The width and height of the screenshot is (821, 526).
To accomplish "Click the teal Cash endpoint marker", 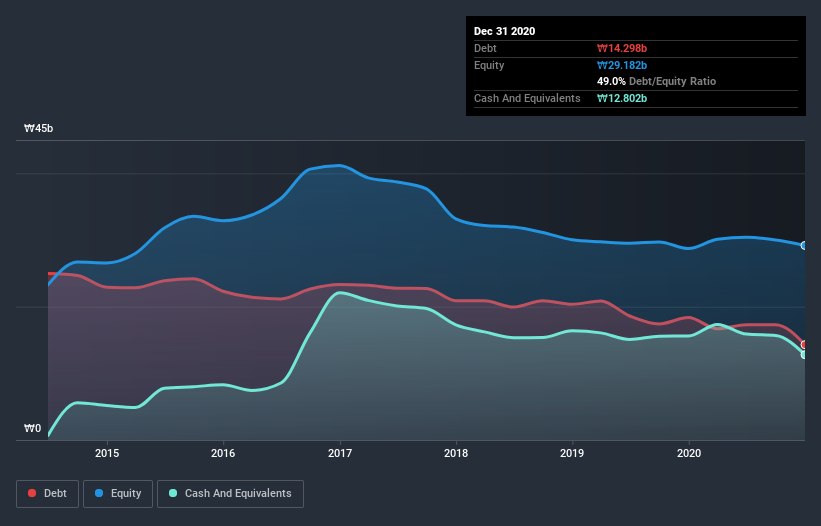I will pos(804,355).
